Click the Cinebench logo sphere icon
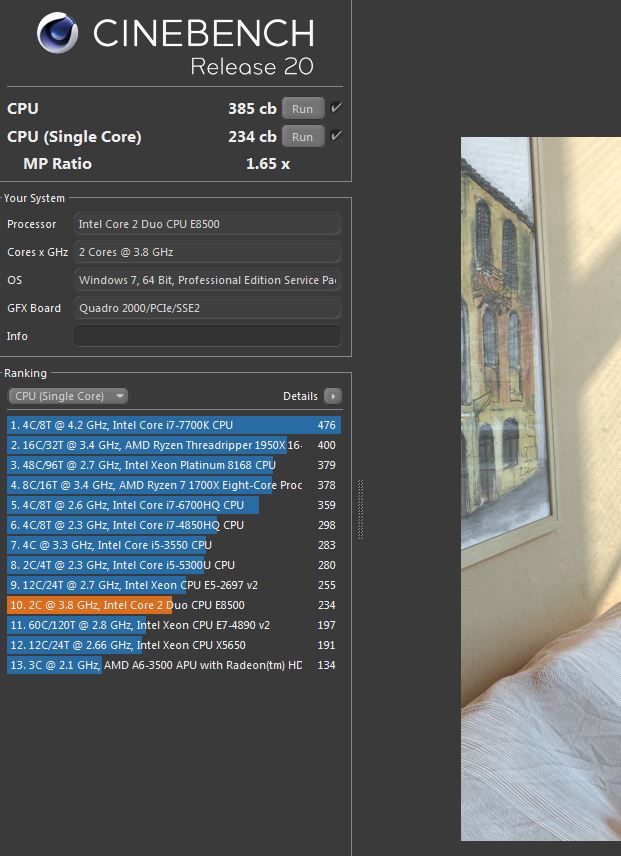The image size is (621, 856). (x=57, y=33)
